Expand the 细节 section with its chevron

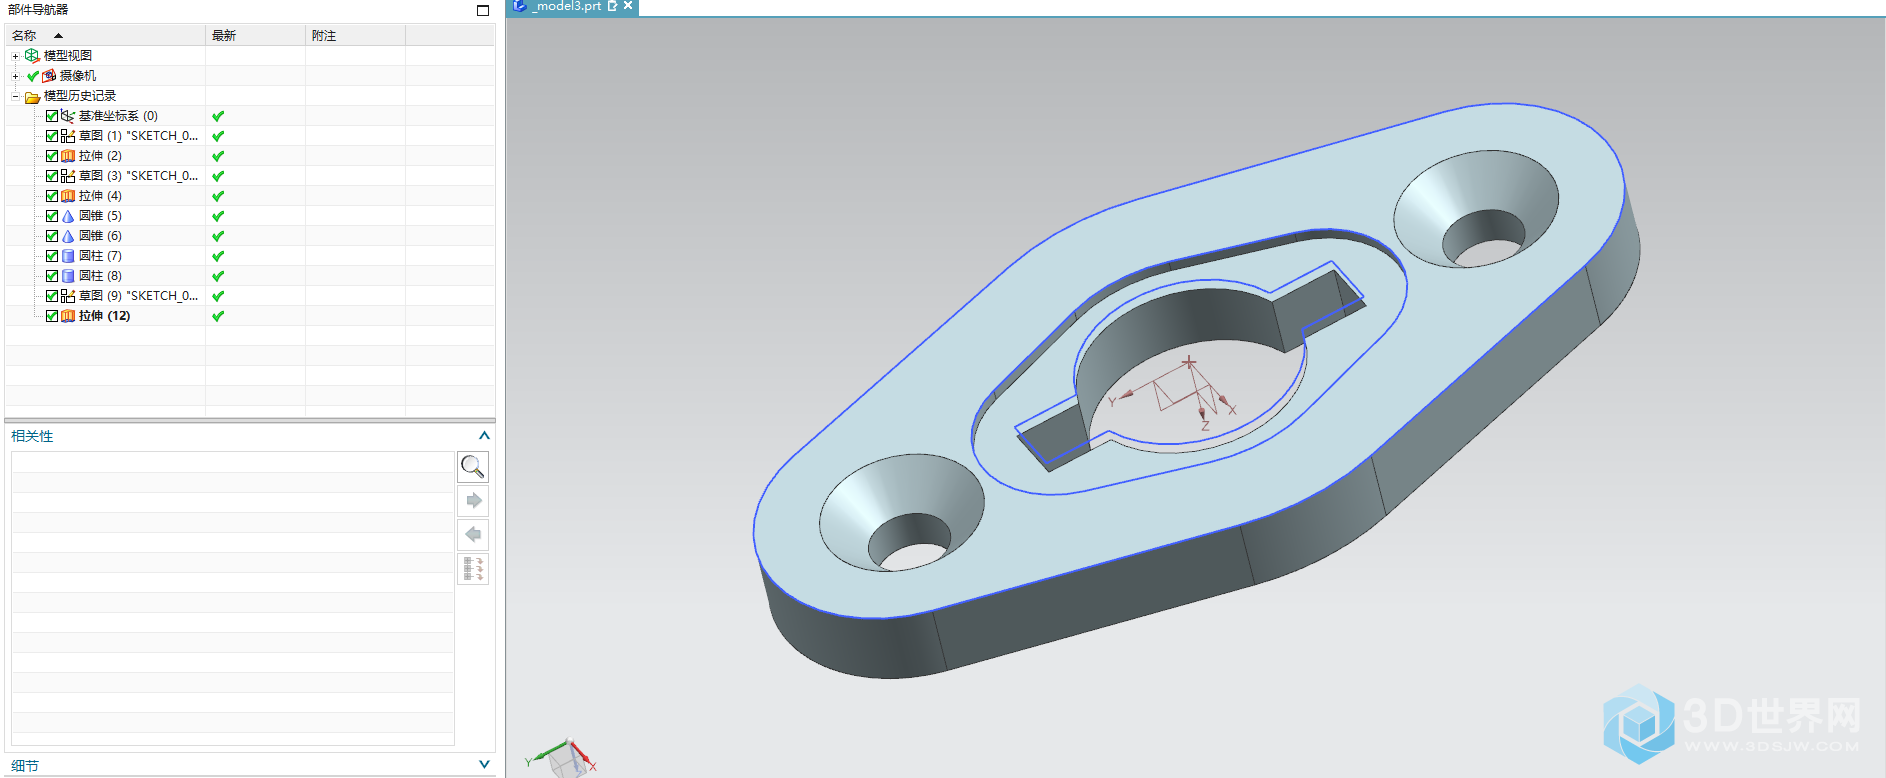pyautogui.click(x=484, y=765)
